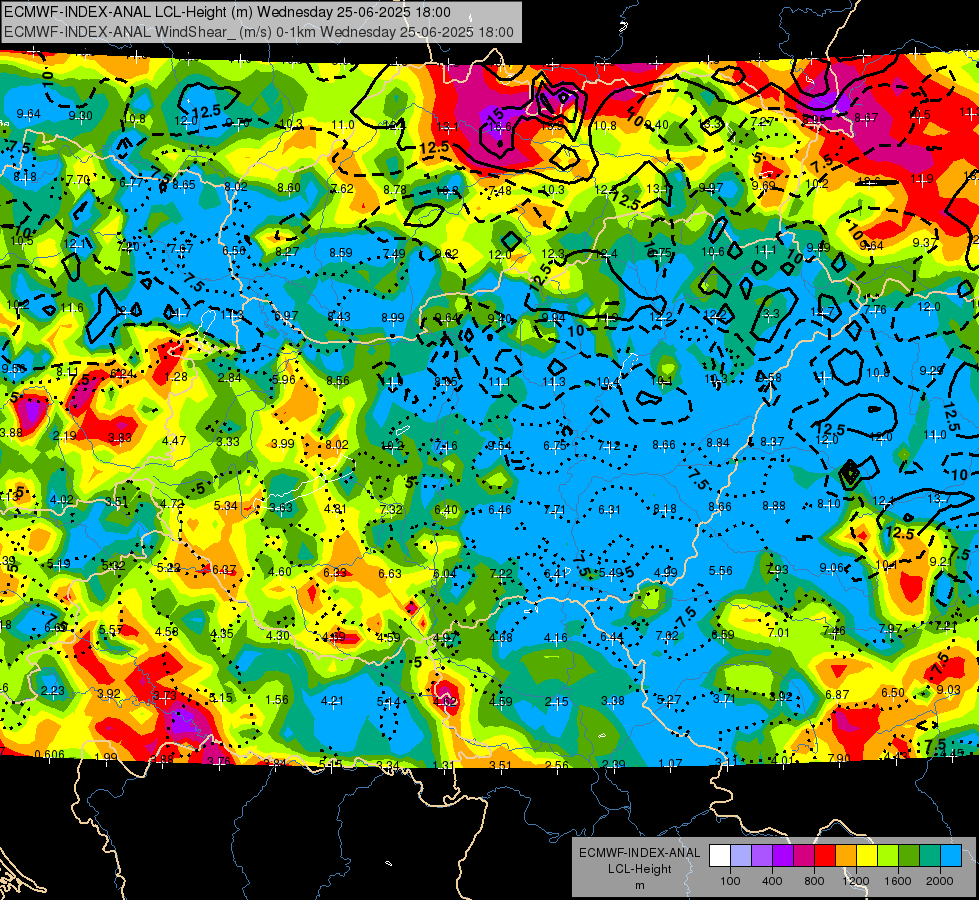Viewport: 979px width, 900px height.
Task: Click the 4.47 wind shear value
Action: tap(174, 440)
